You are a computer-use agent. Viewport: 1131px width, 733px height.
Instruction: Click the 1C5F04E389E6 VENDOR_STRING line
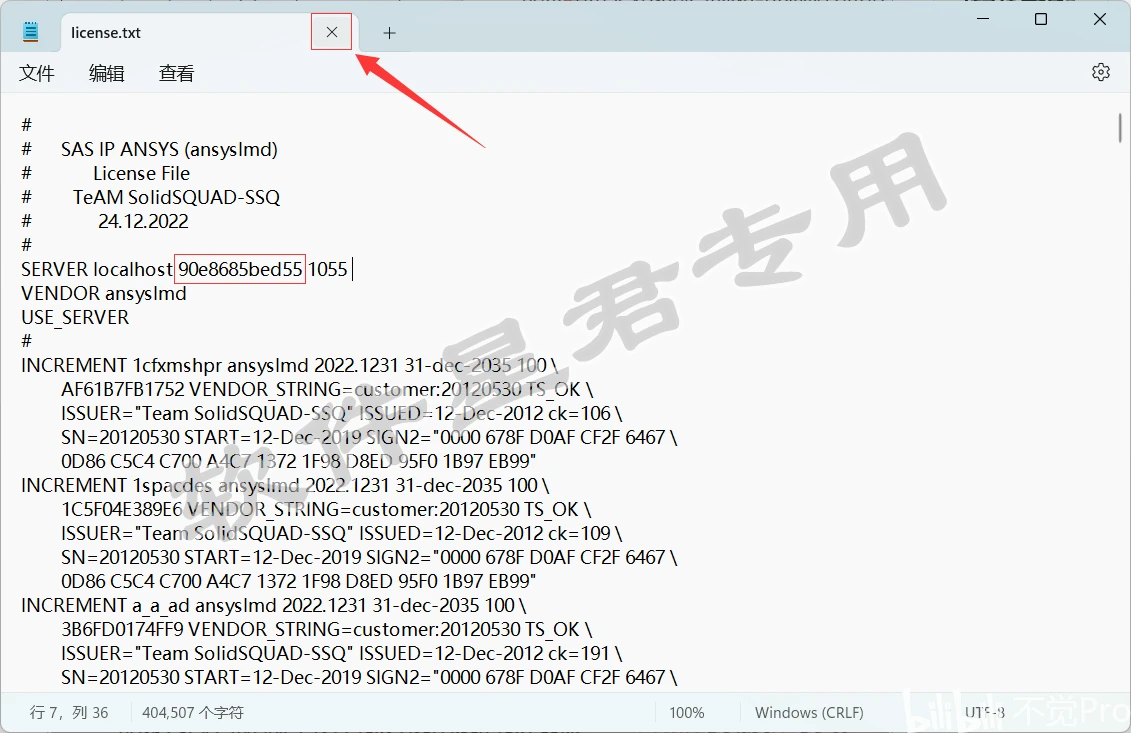(326, 509)
